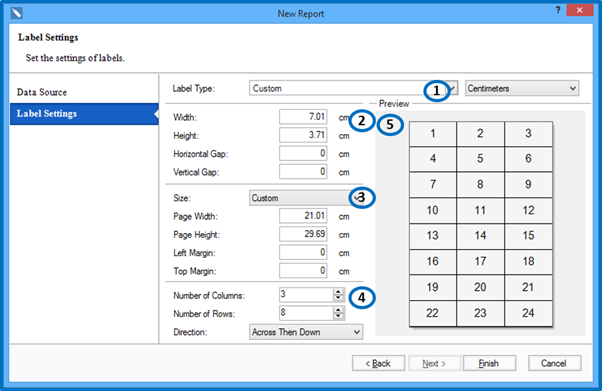This screenshot has width=602, height=391.
Task: Click preview label cell 1
Action: (433, 134)
